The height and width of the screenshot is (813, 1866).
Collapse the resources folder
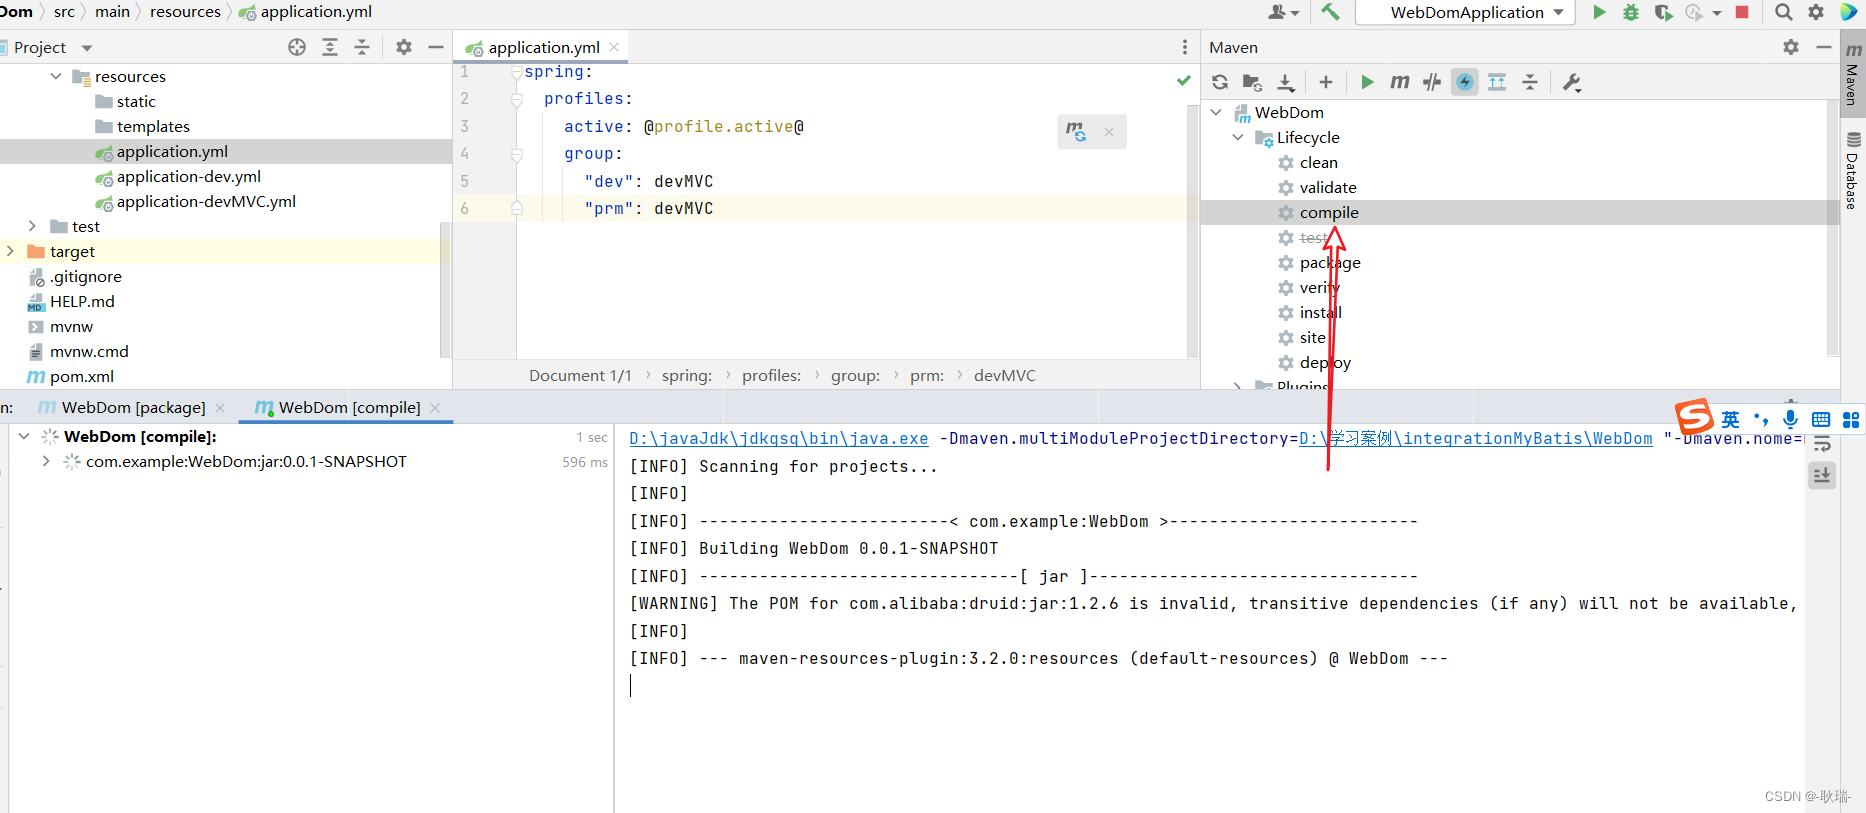click(x=56, y=76)
